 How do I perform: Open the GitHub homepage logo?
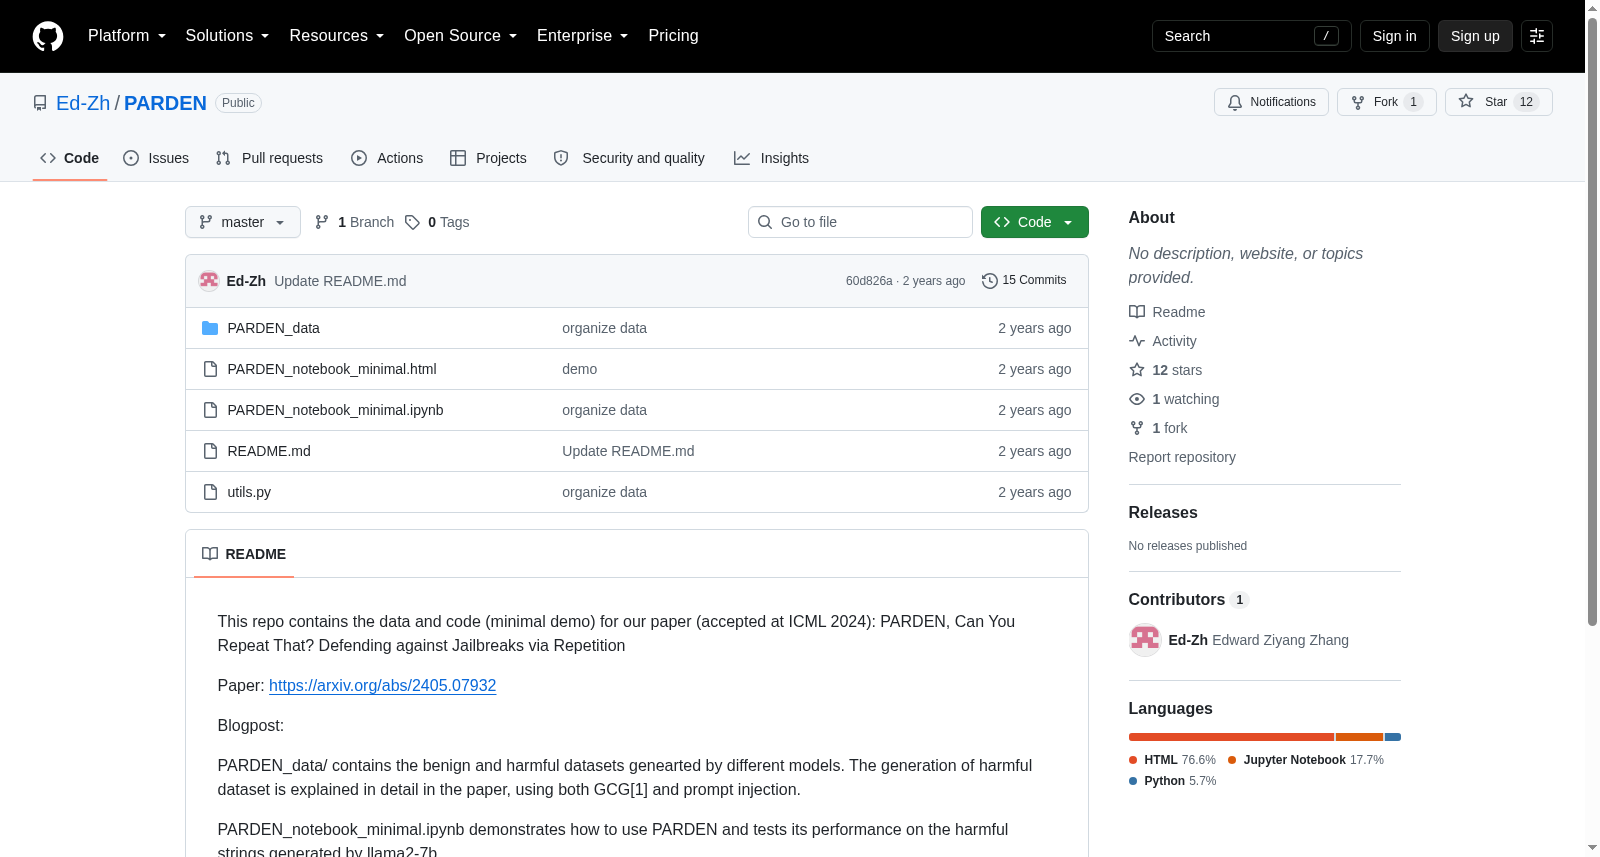[48, 36]
